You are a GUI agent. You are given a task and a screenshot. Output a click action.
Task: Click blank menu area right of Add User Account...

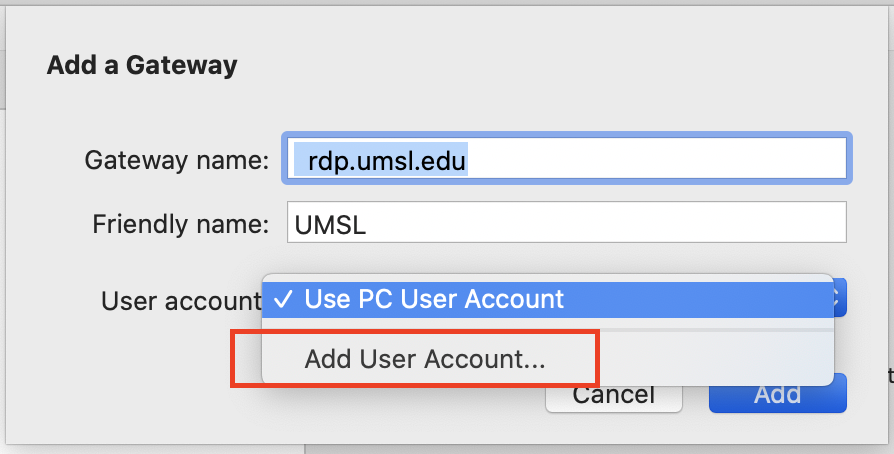[713, 359]
